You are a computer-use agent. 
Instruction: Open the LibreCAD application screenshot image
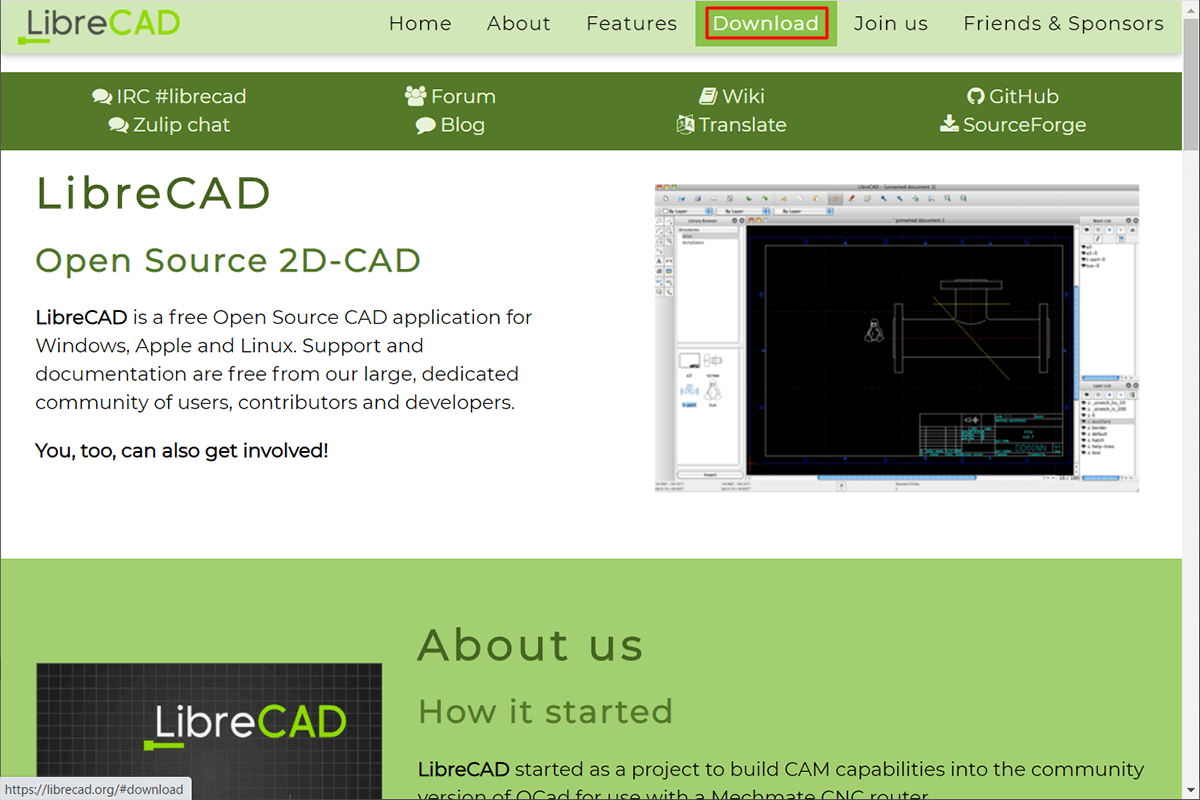pyautogui.click(x=897, y=338)
